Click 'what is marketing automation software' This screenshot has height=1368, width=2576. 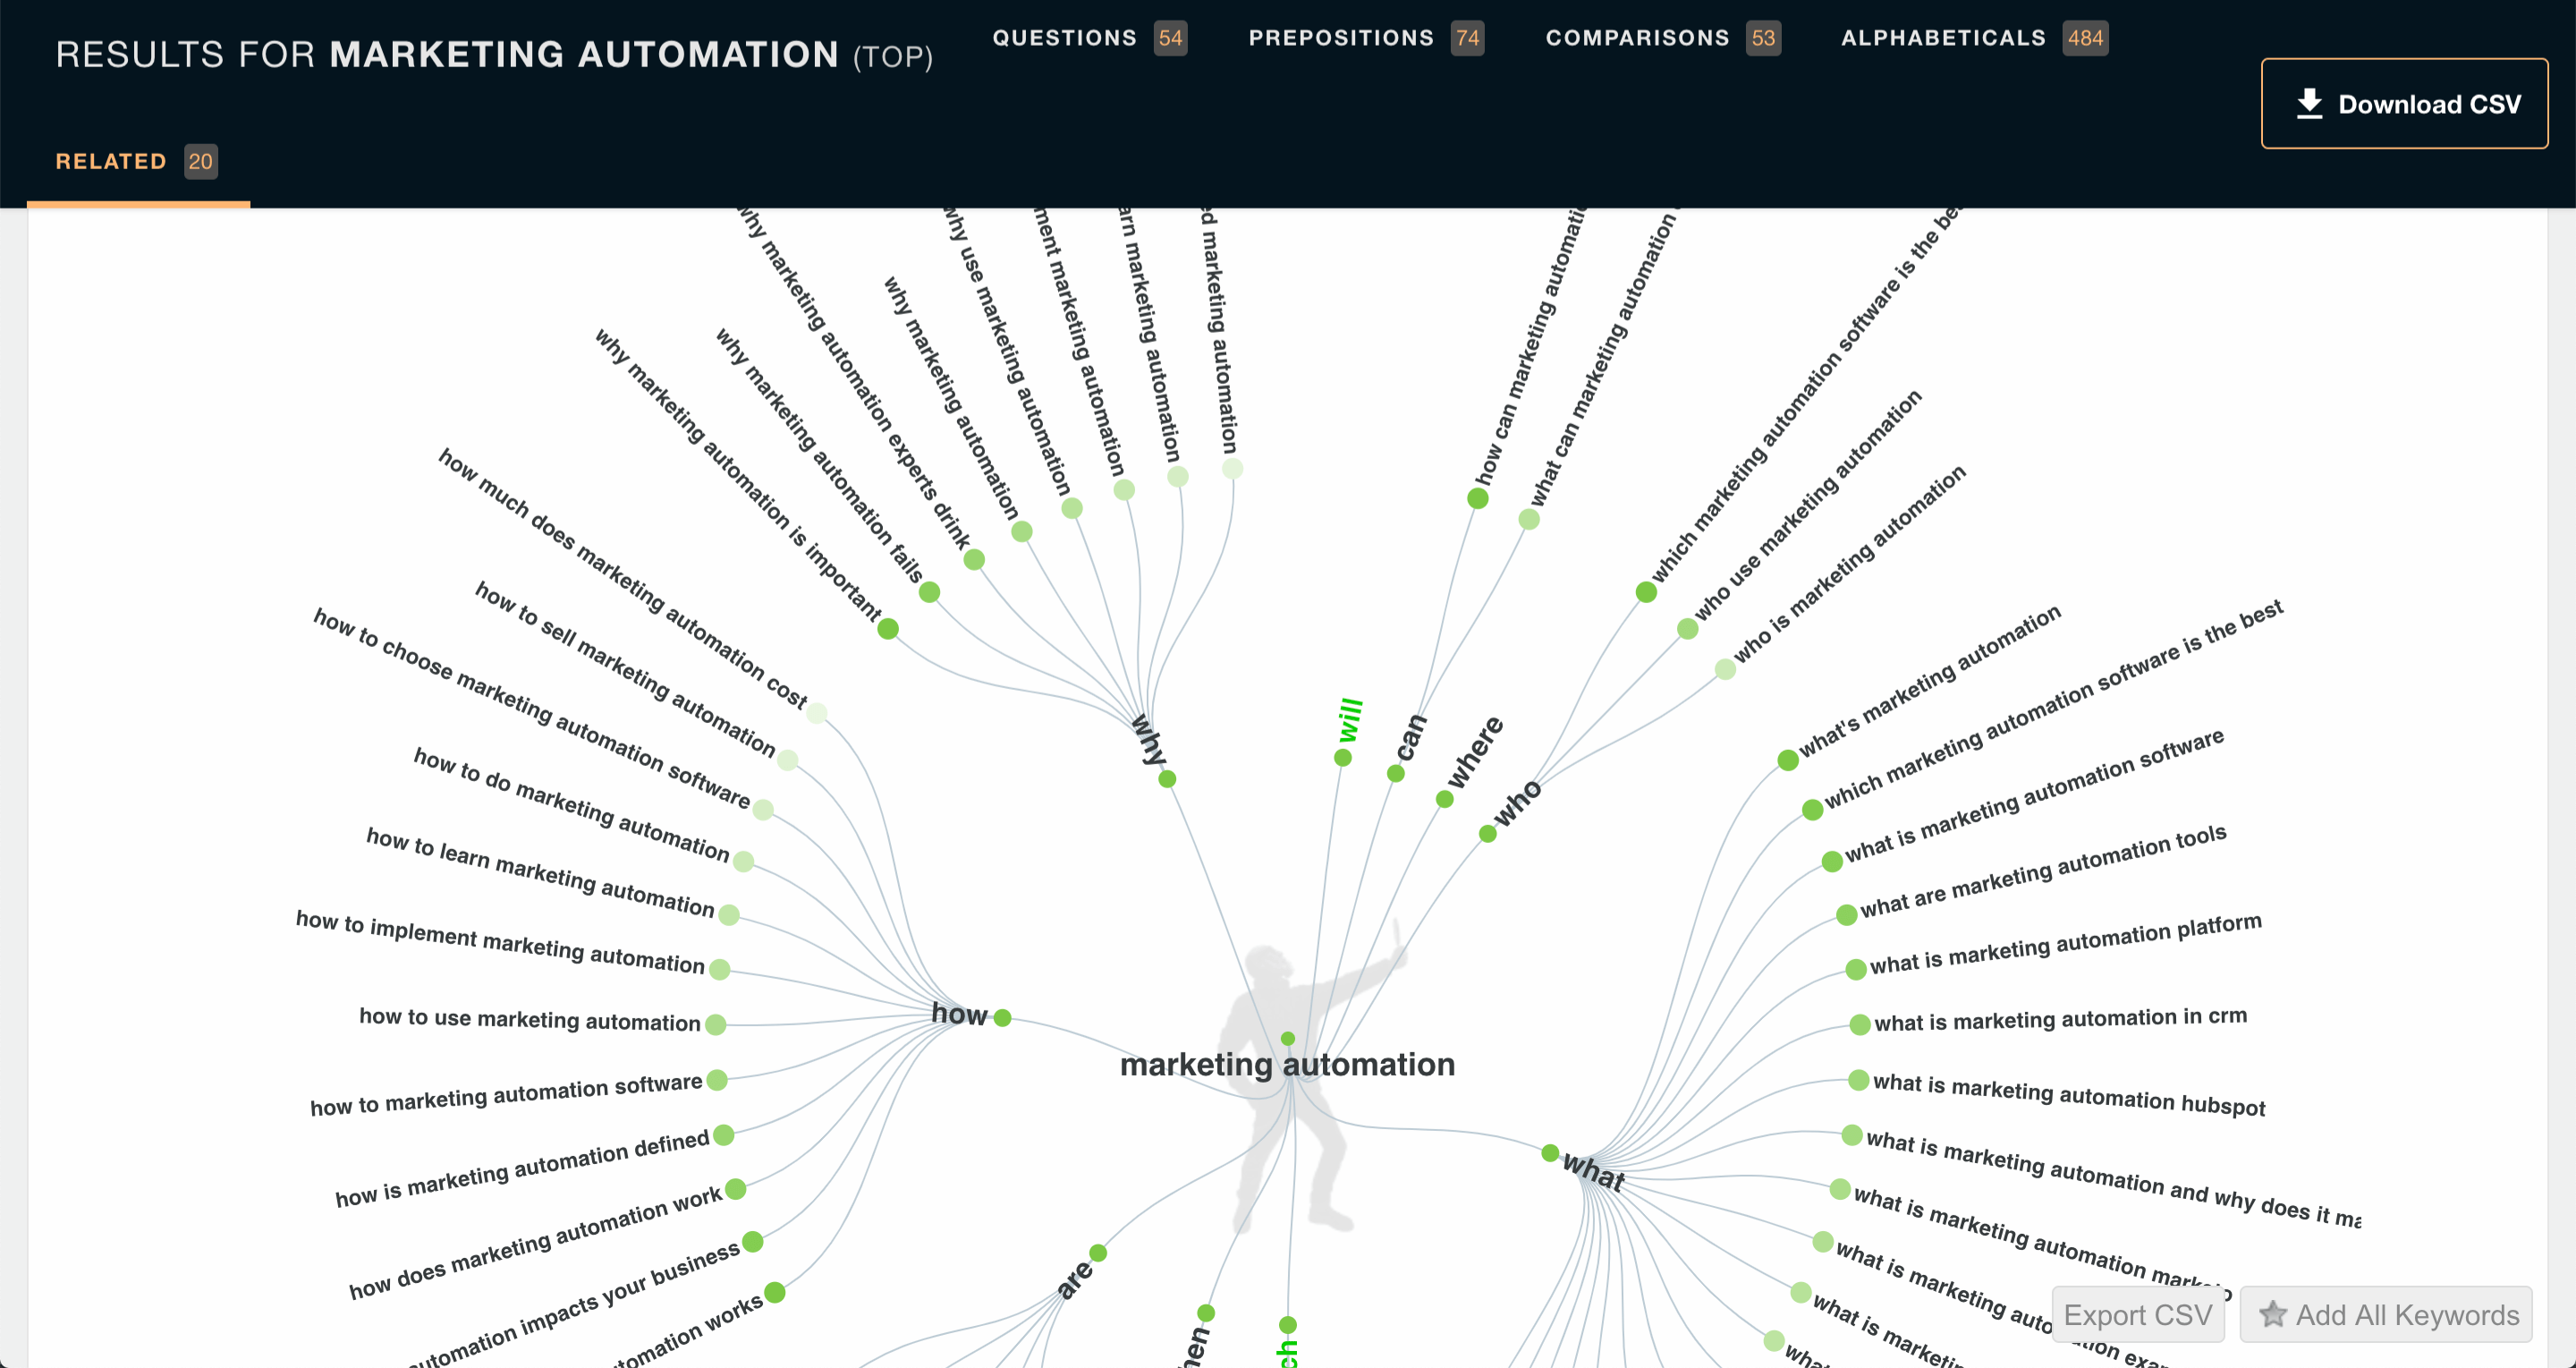click(x=2035, y=795)
